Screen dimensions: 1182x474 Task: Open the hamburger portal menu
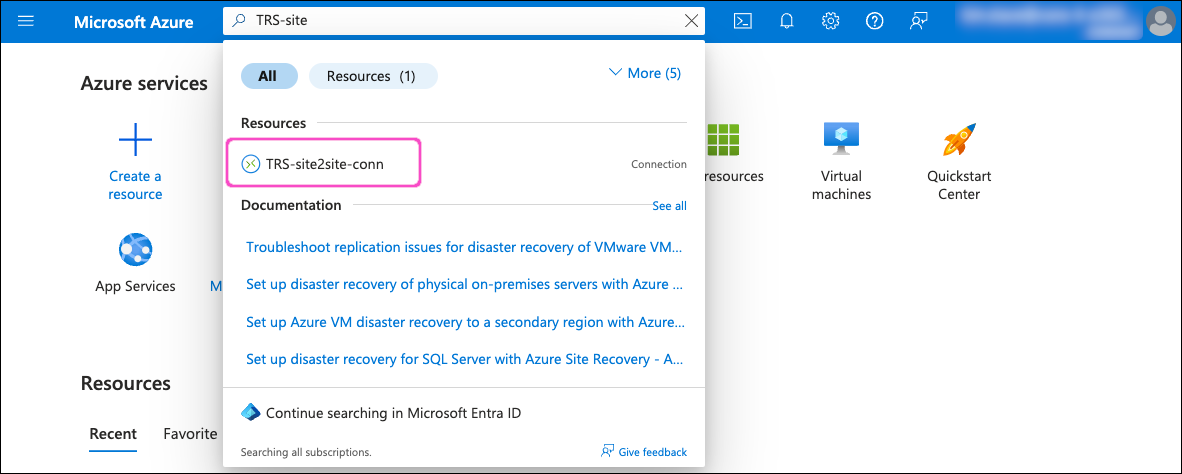[x=26, y=21]
